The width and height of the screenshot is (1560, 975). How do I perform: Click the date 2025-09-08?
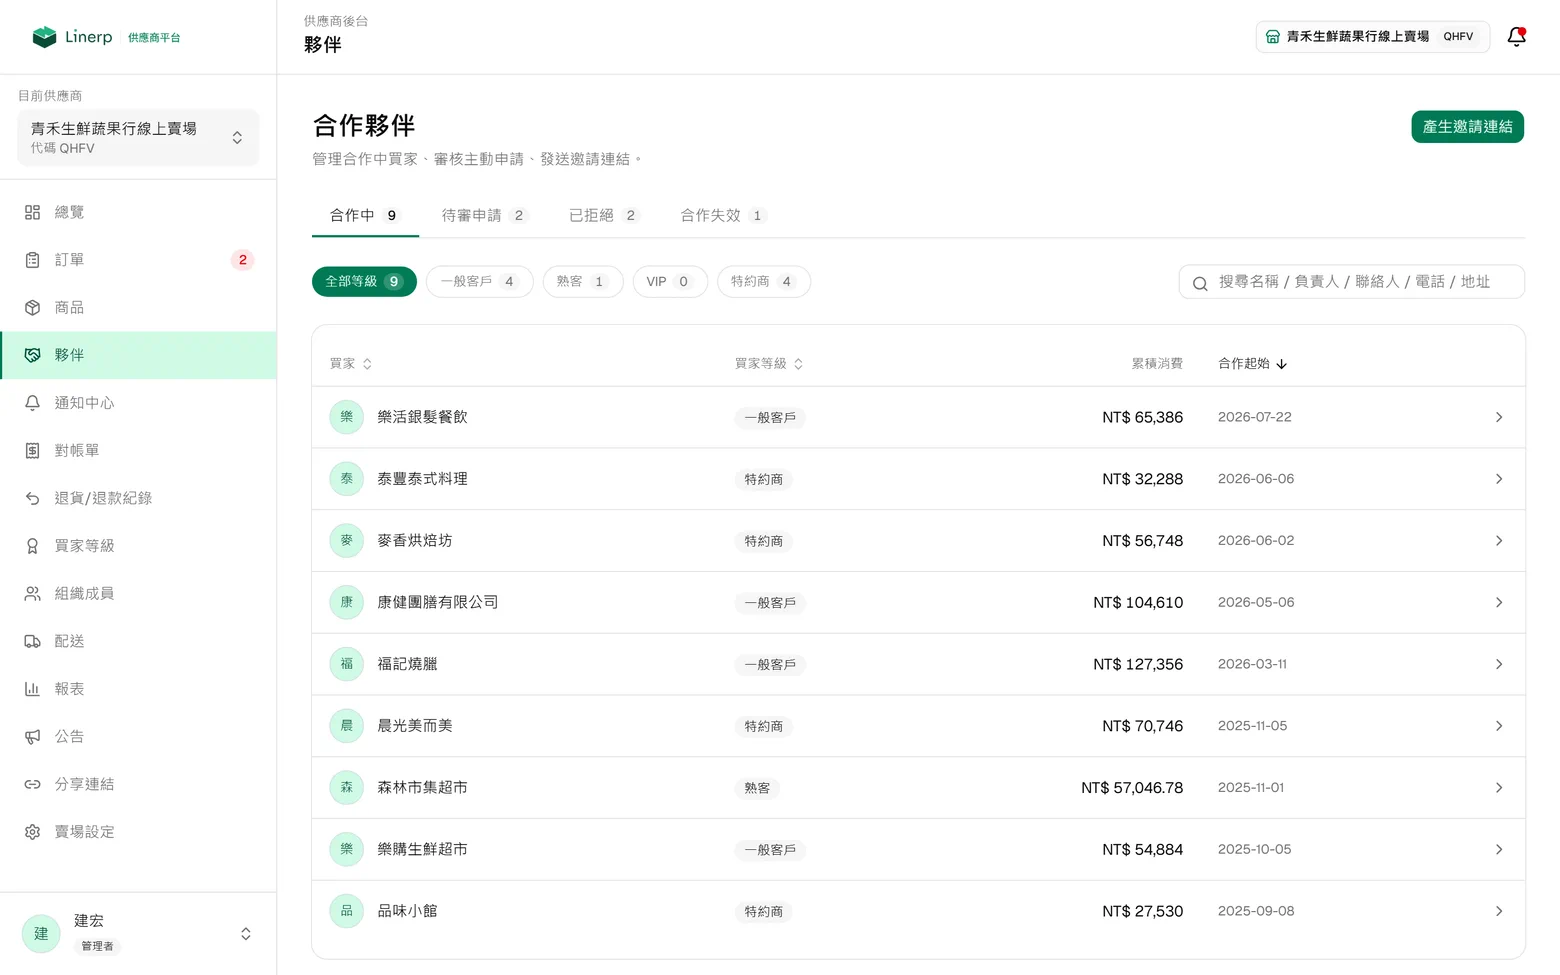pos(1256,911)
